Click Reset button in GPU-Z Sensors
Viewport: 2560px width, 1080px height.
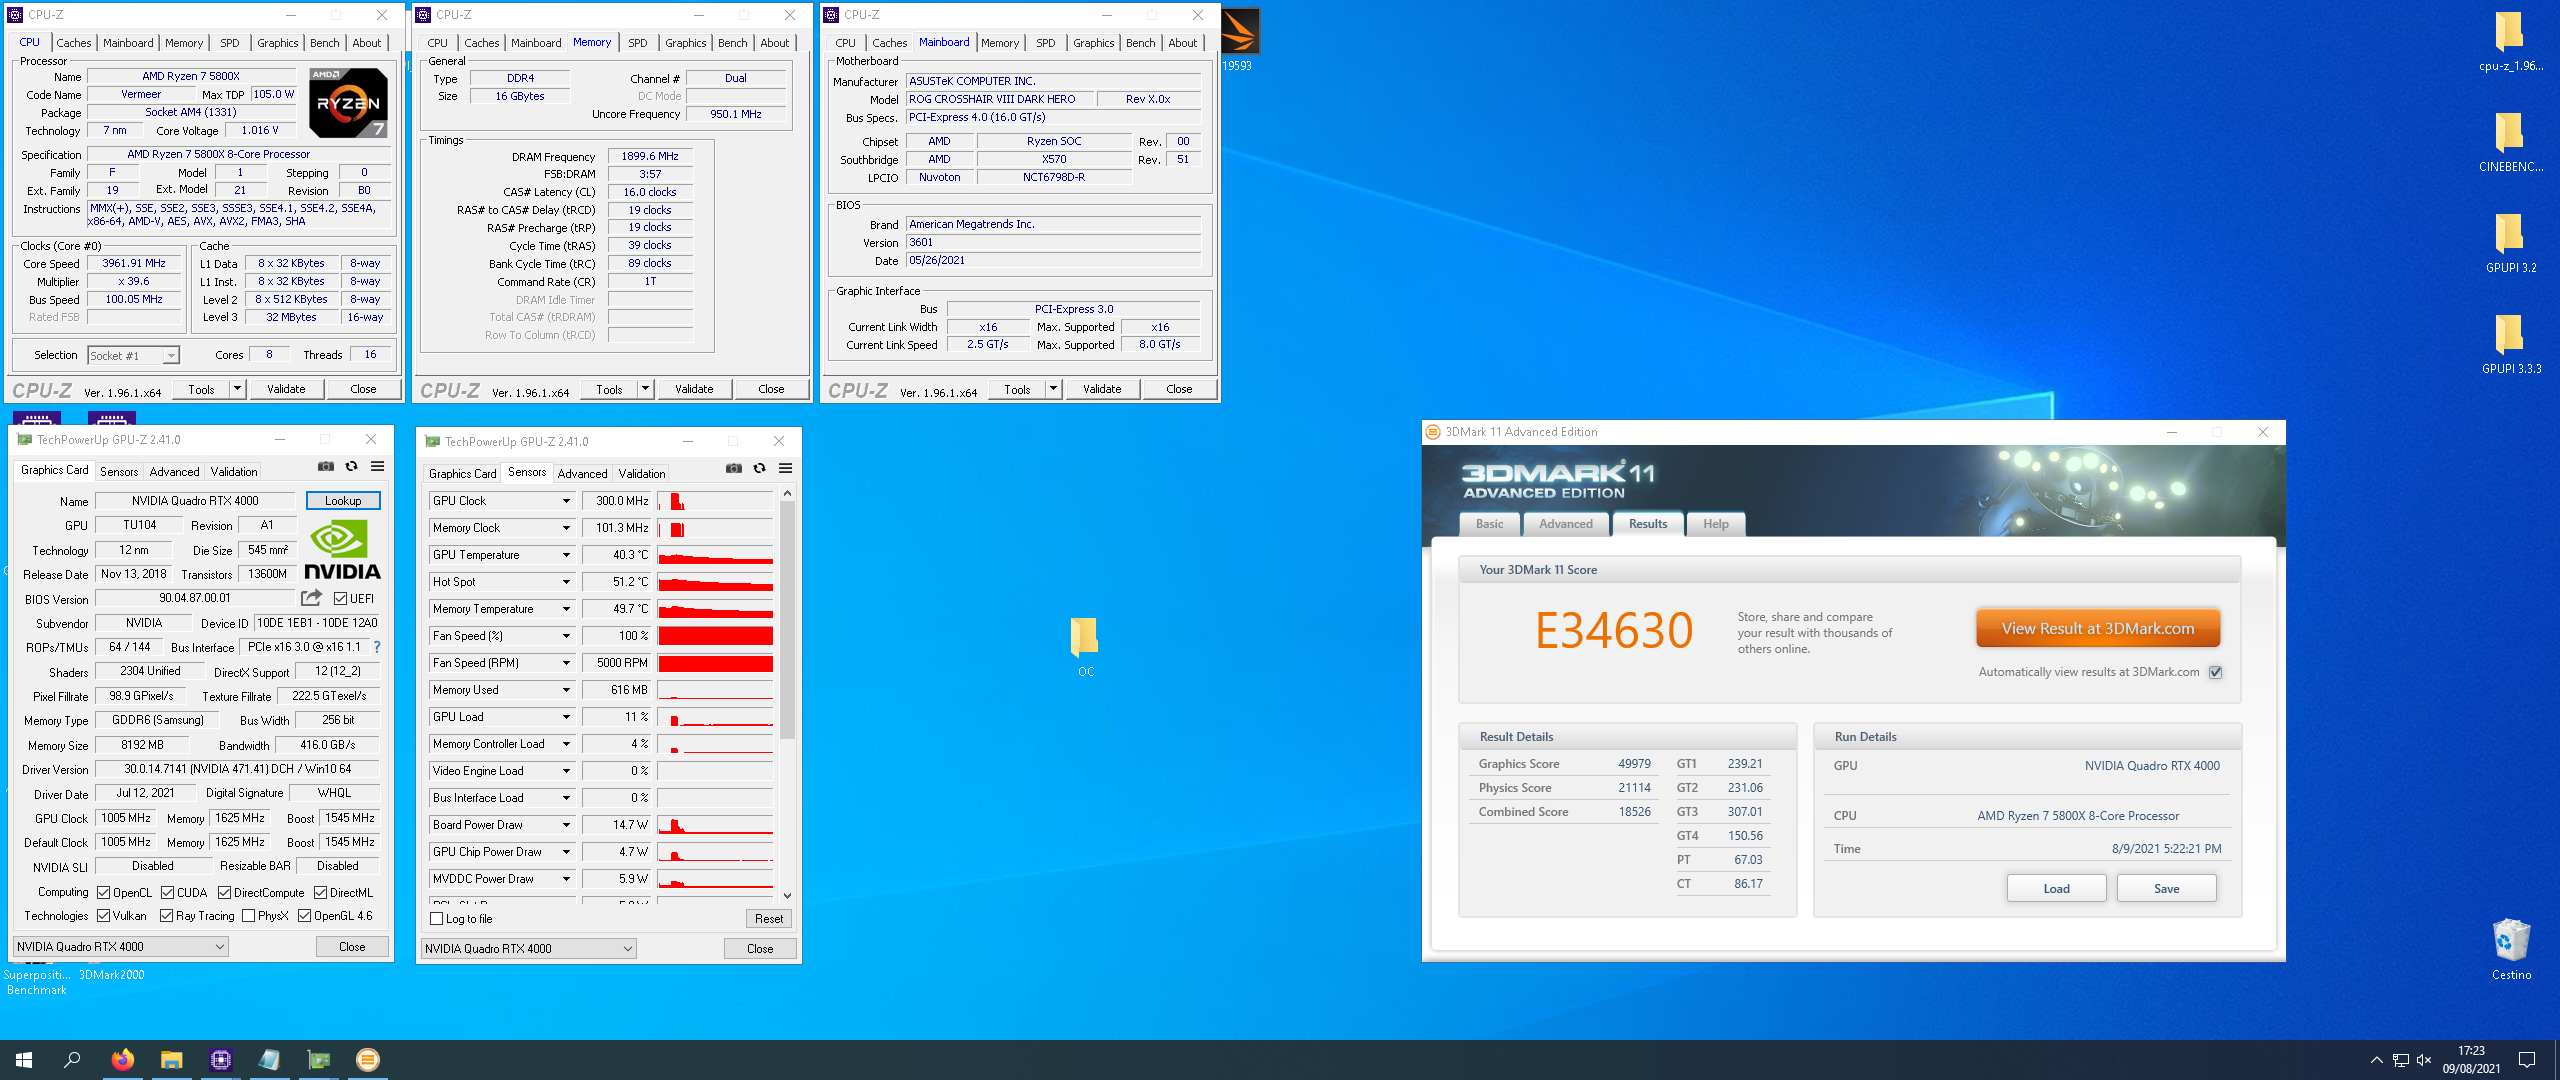[768, 918]
